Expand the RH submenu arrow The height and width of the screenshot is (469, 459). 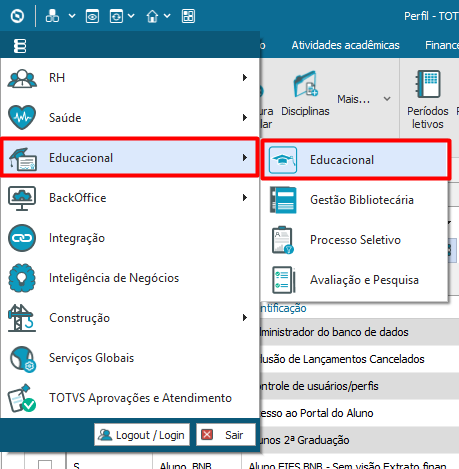(x=245, y=78)
